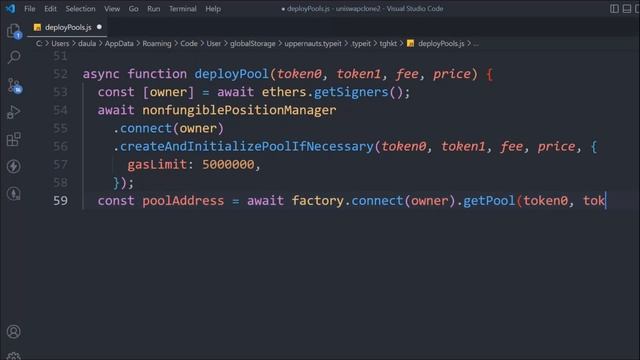Open the Manage gear icon
640x360 pixels.
(x=13, y=356)
